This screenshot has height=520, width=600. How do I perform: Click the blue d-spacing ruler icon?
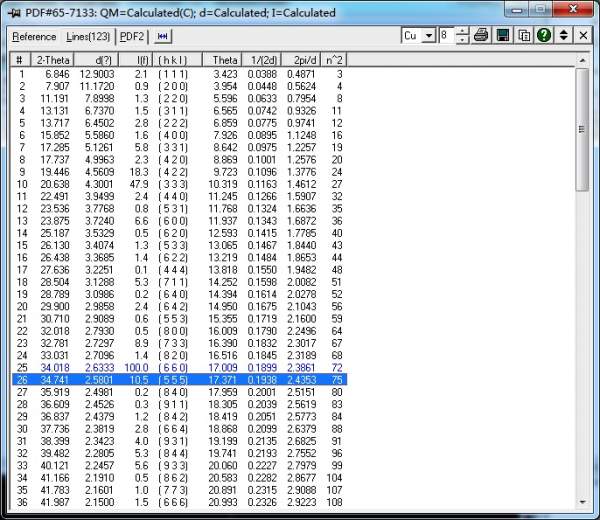pos(163,36)
